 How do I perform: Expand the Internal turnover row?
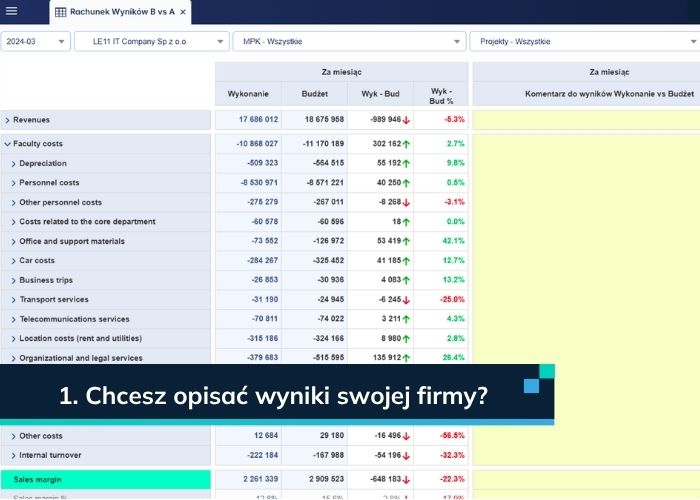(13, 455)
